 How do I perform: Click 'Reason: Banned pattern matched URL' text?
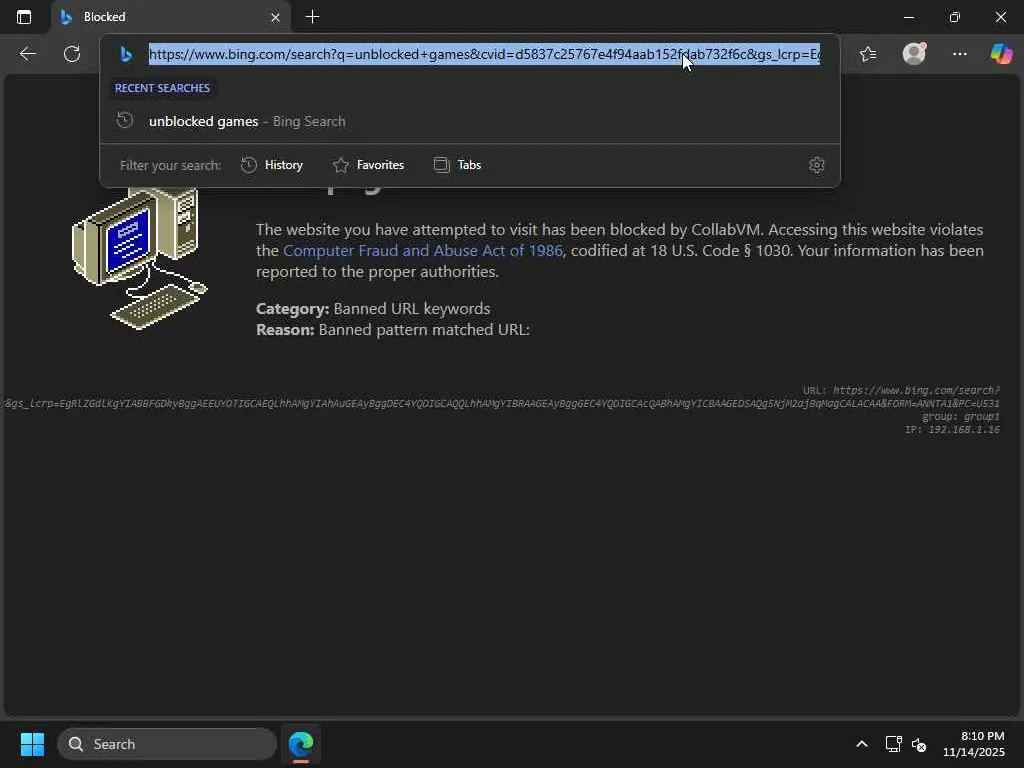pos(392,330)
